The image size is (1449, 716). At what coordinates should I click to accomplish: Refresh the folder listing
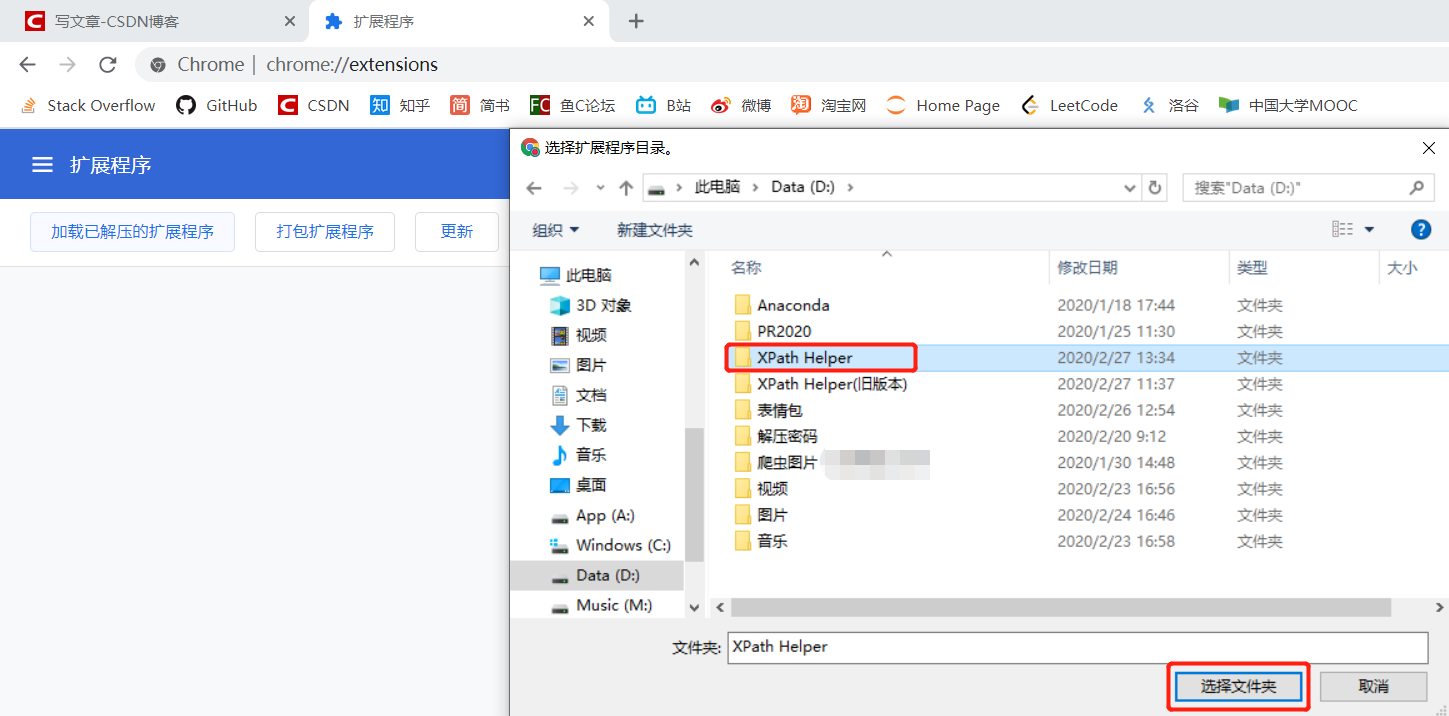pyautogui.click(x=1154, y=187)
